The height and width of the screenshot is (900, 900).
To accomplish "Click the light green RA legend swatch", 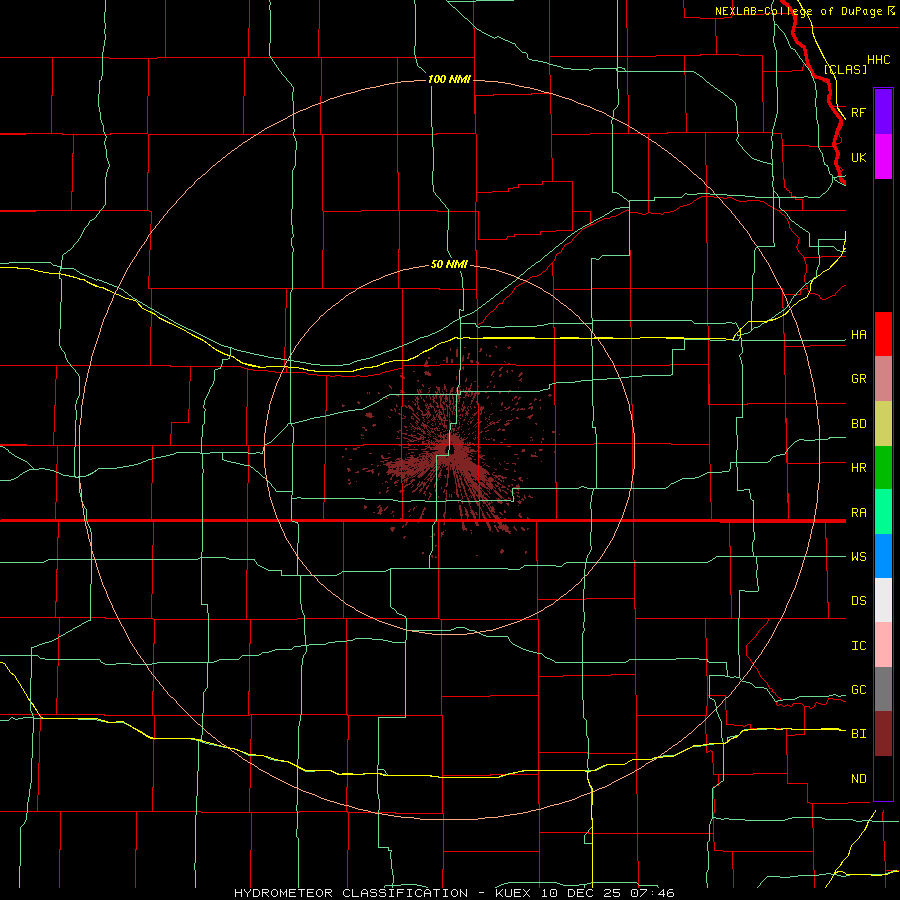I will click(x=883, y=512).
